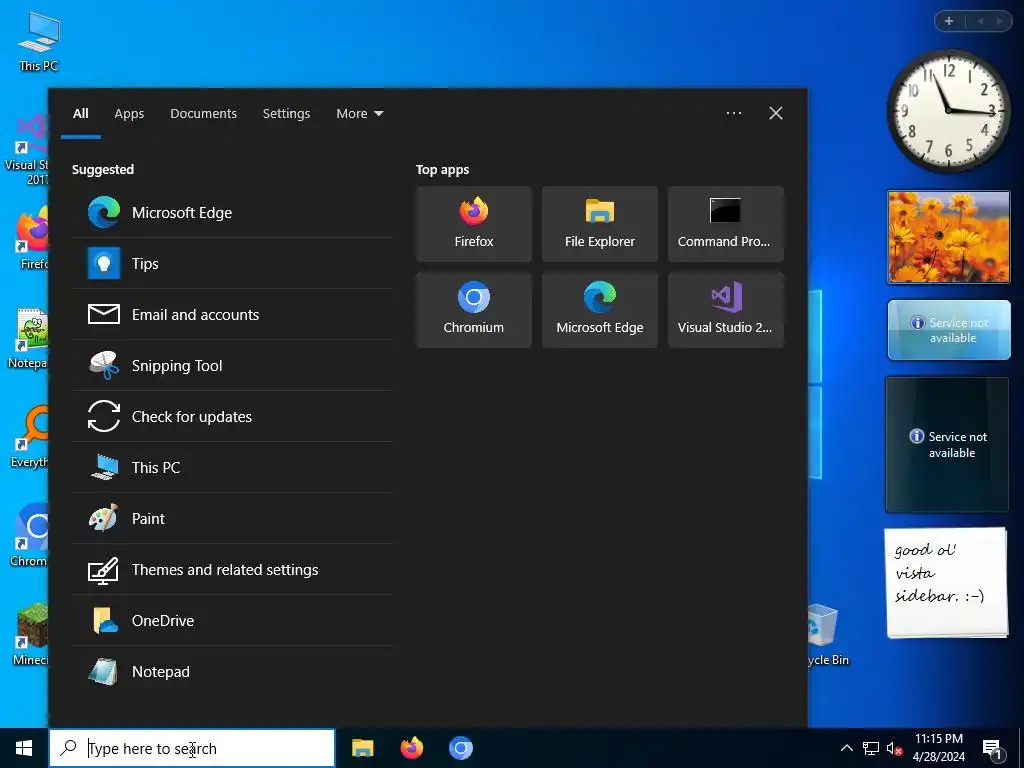Click the sticky note gadget
This screenshot has width=1024, height=768.
point(946,583)
